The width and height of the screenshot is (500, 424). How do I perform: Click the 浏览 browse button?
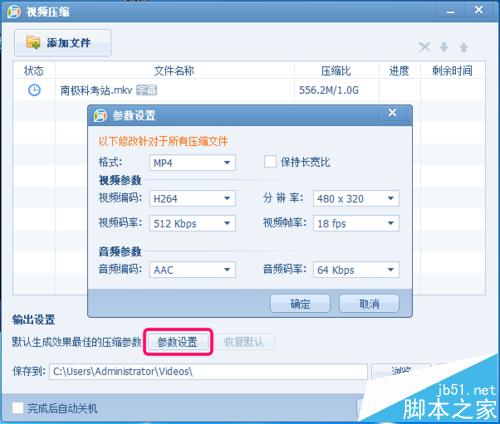tap(401, 371)
